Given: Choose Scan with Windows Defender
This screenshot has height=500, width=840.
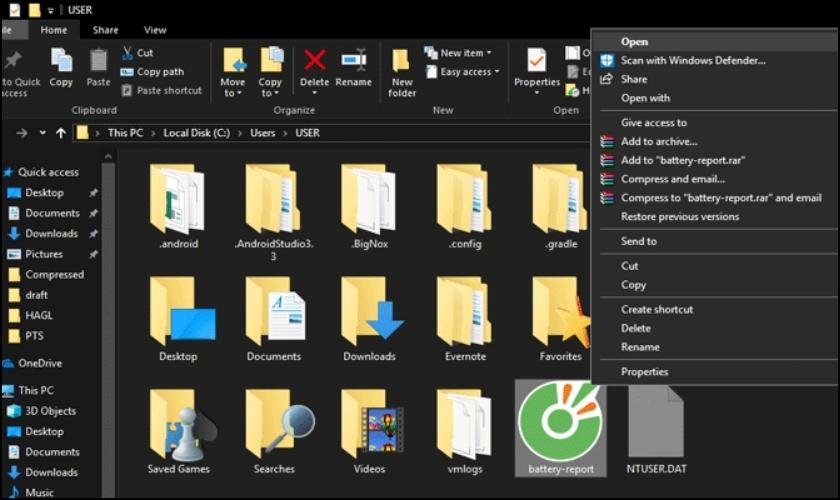Looking at the screenshot, I should click(x=715, y=61).
